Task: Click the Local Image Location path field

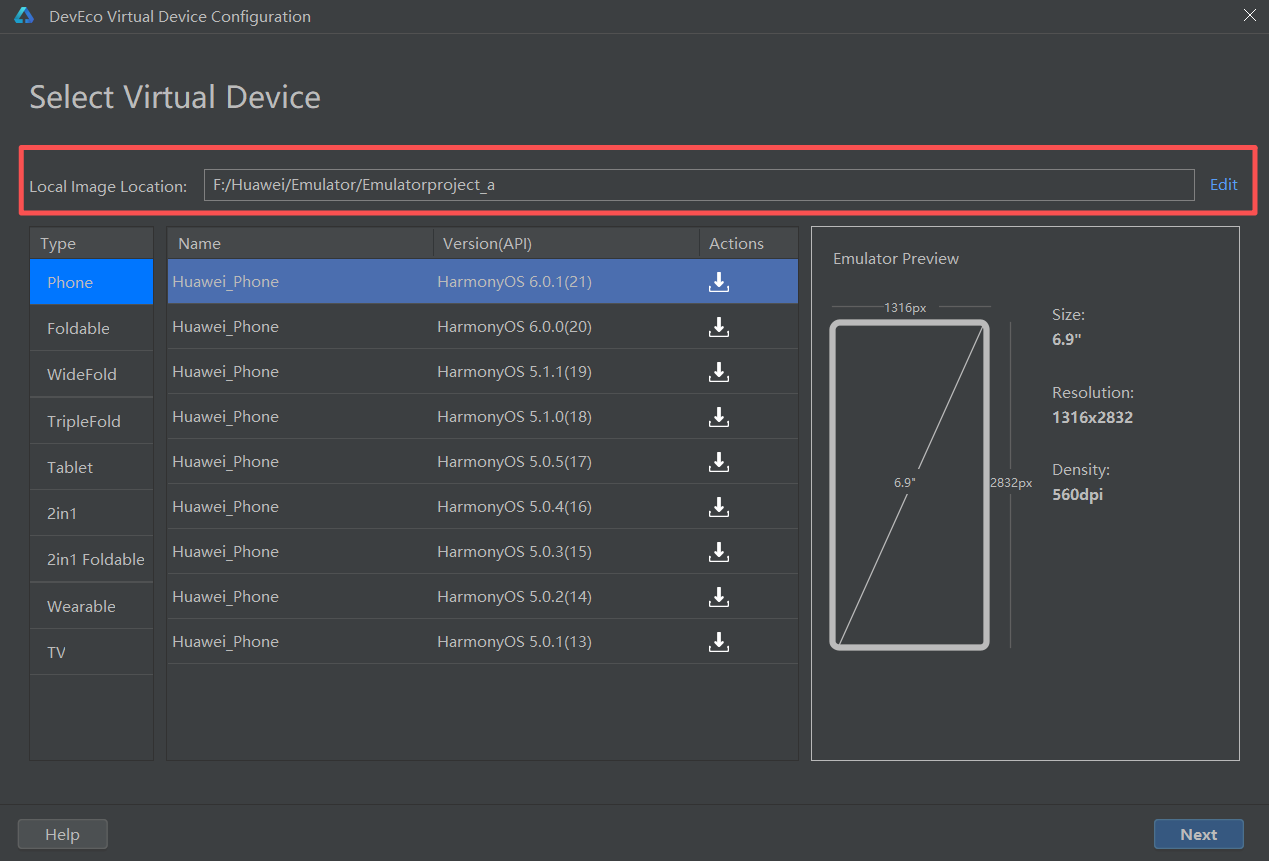Action: [699, 185]
